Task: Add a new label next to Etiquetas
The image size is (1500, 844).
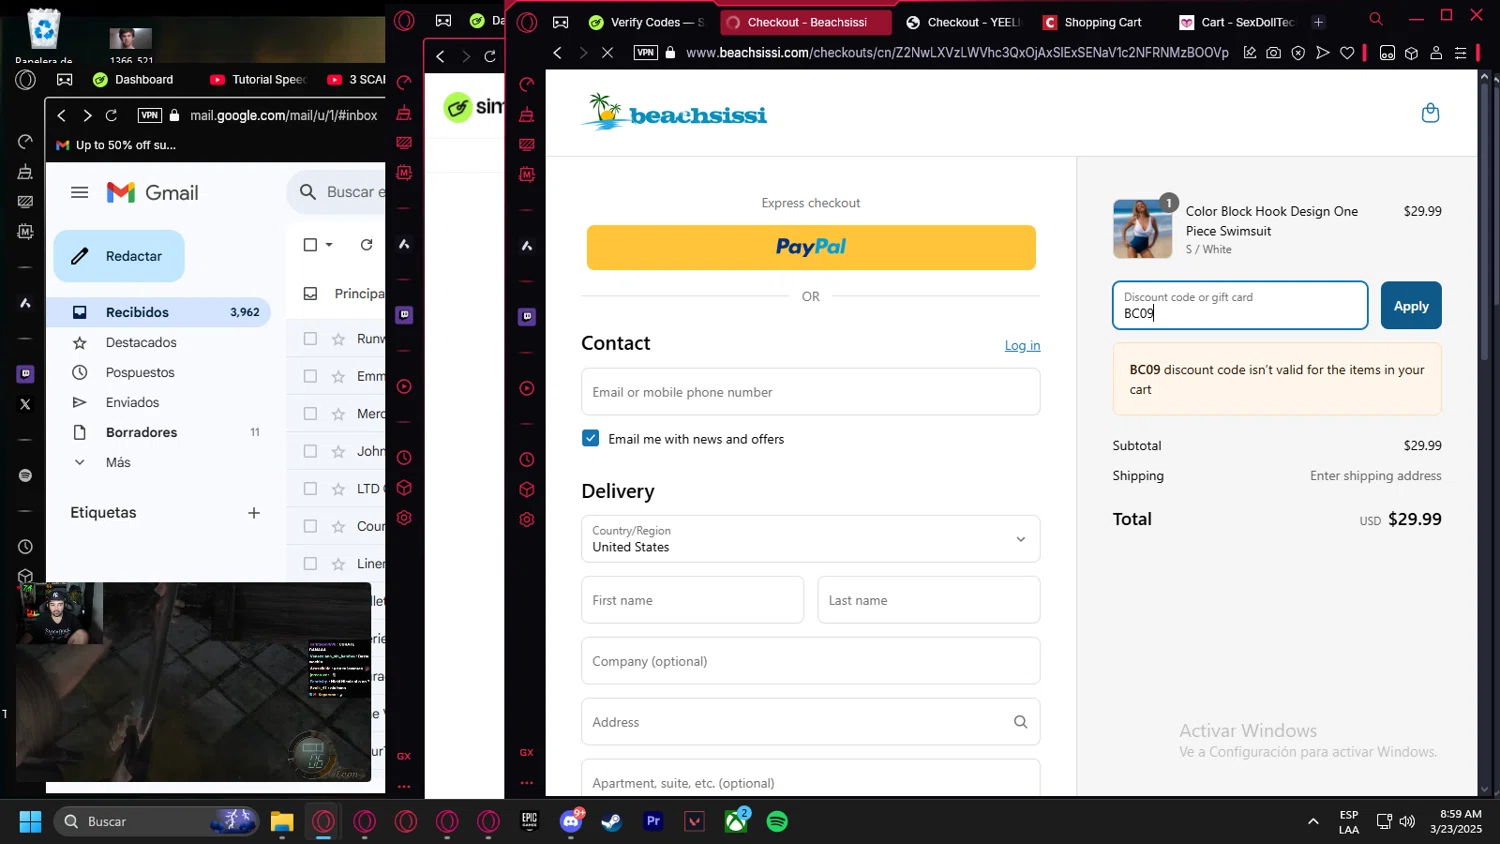Action: [x=254, y=513]
